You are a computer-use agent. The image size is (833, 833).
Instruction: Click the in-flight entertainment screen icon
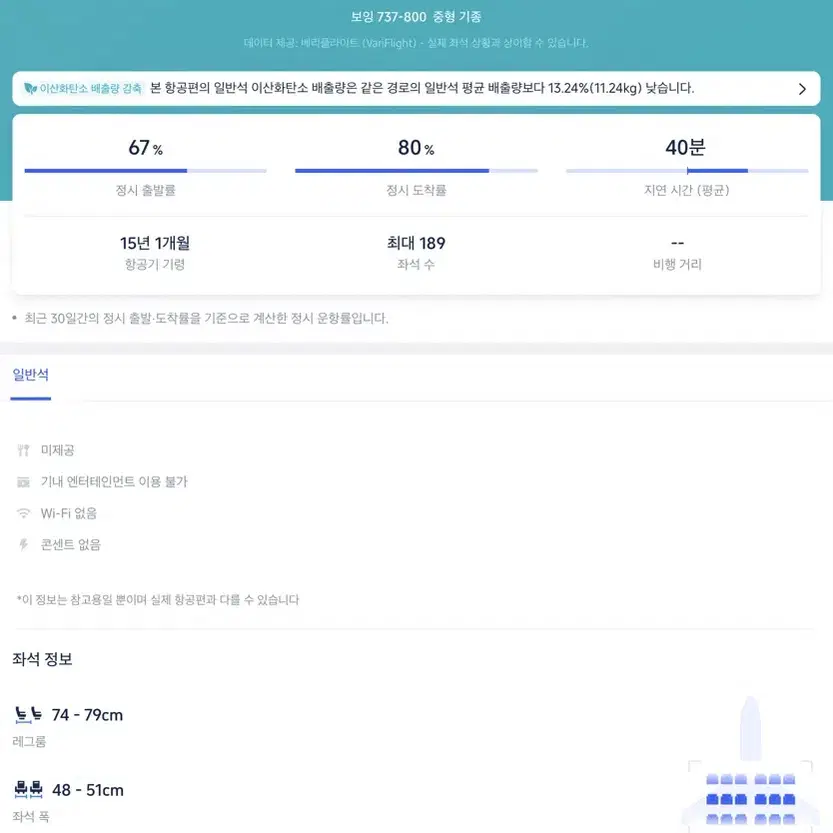[x=23, y=482]
